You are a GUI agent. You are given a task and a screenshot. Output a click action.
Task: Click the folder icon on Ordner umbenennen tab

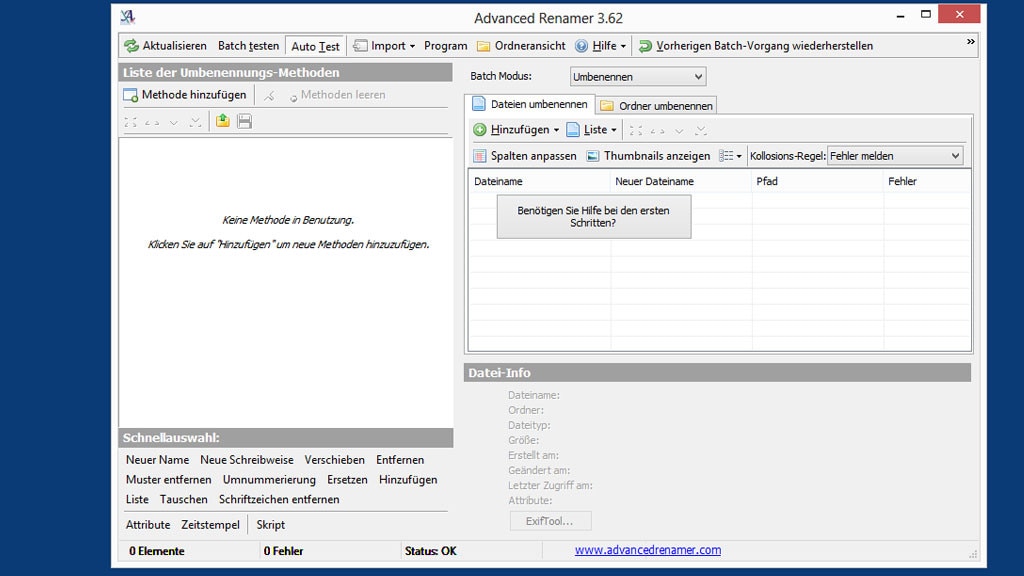pos(607,106)
